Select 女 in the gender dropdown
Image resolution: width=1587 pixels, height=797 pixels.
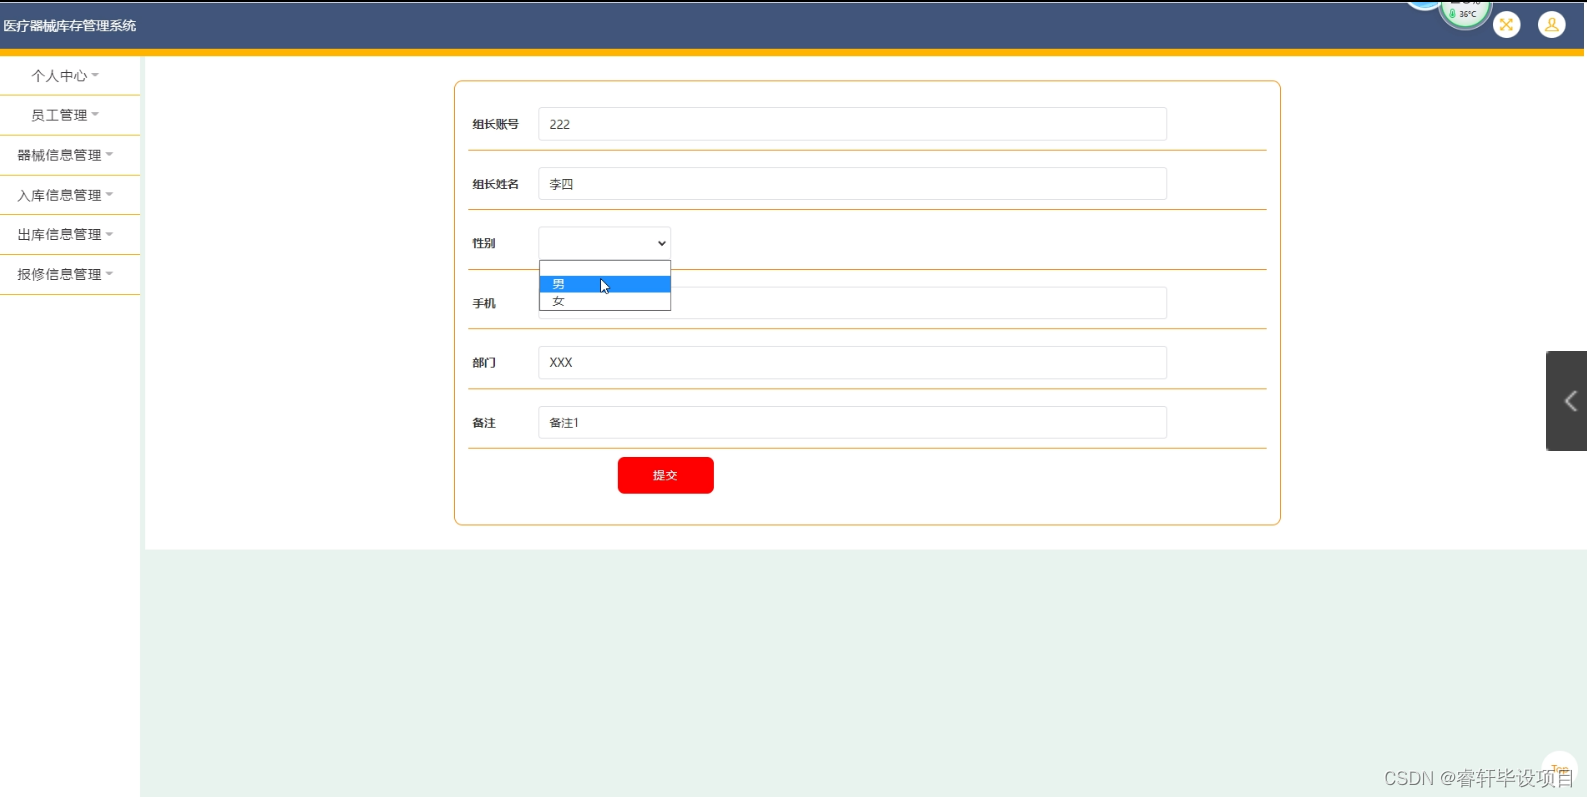[x=605, y=301]
